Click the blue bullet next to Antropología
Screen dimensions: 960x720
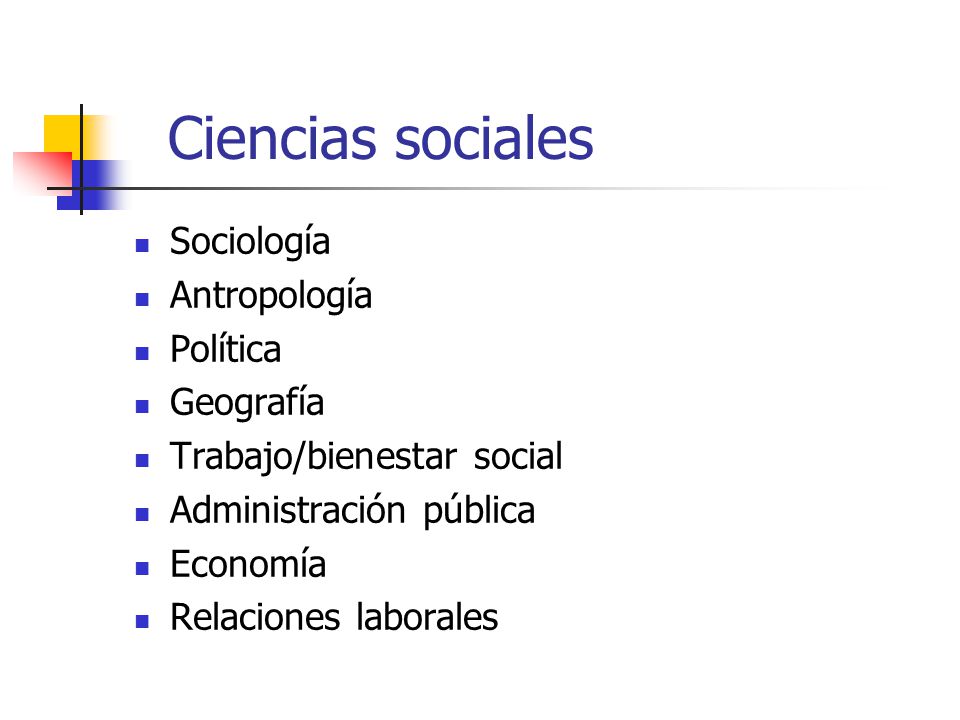pos(142,299)
